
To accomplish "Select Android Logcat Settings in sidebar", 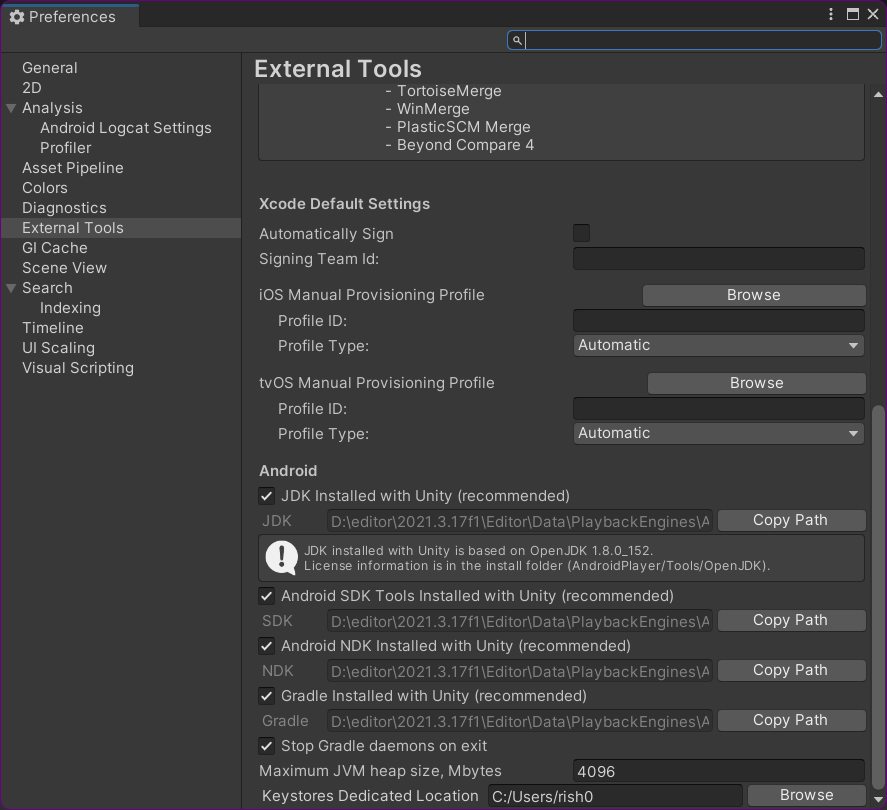I will click(125, 128).
